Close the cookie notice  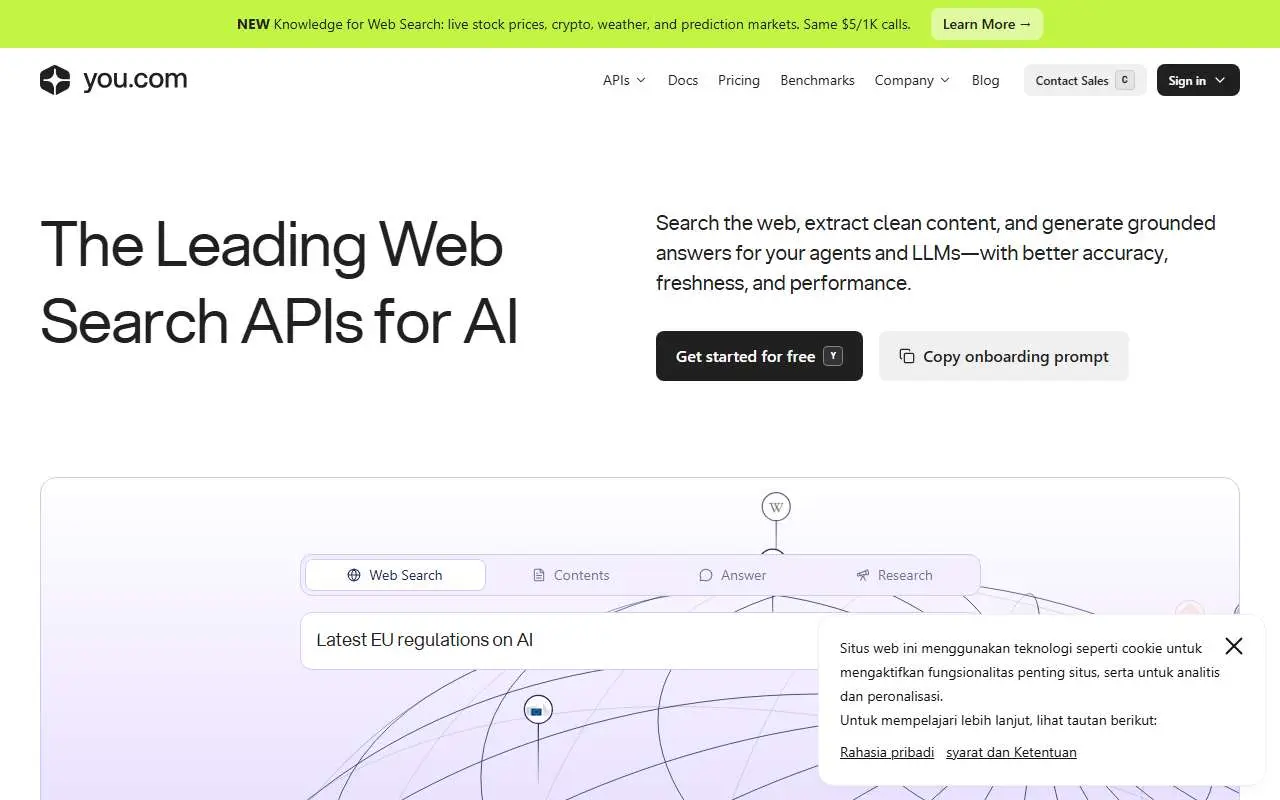[1234, 646]
